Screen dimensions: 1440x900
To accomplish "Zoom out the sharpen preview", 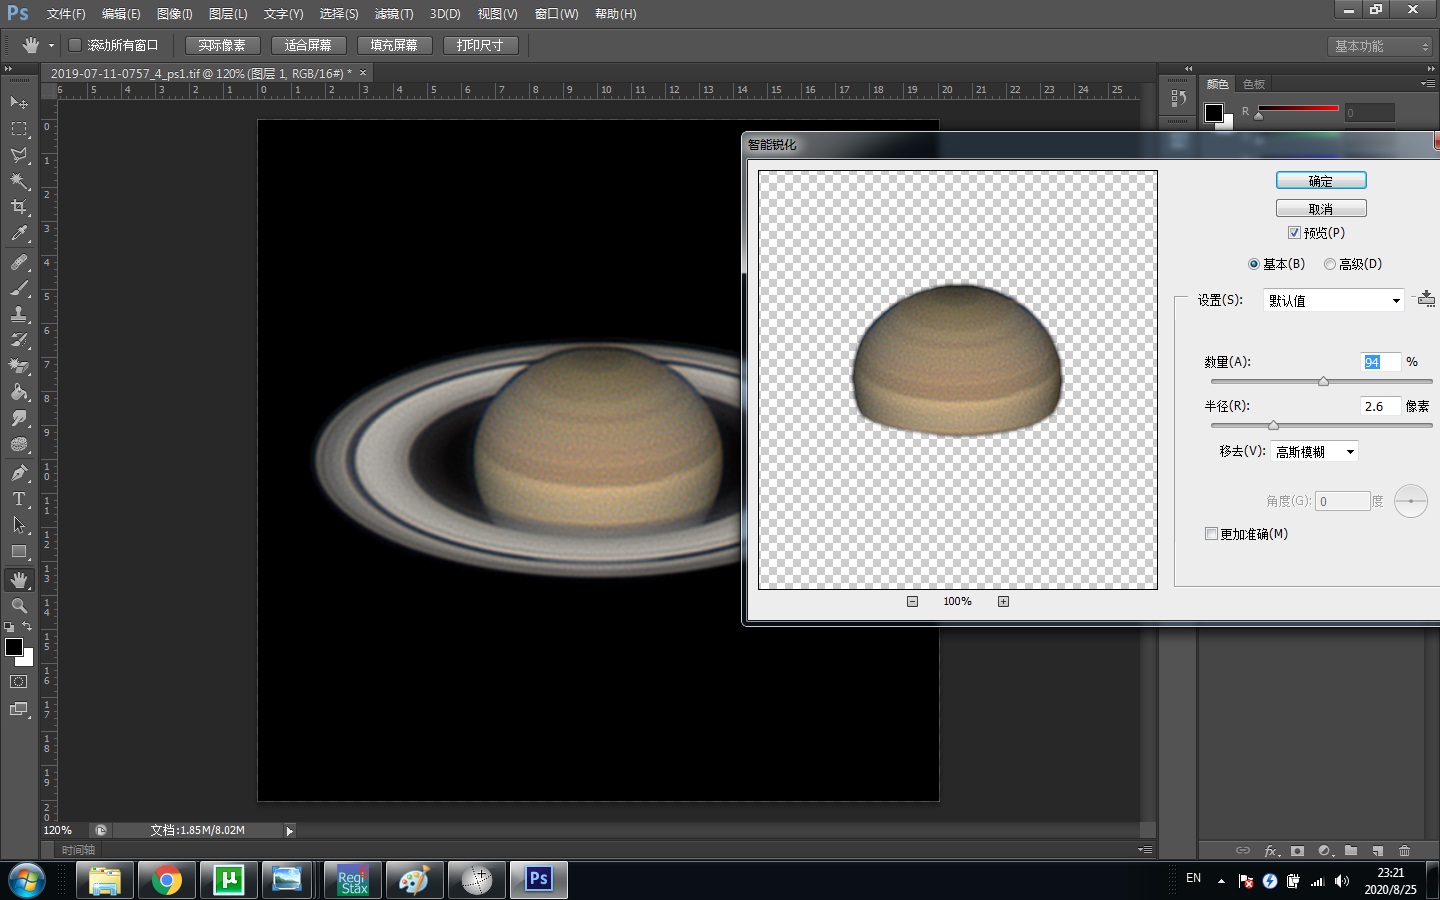I will [912, 601].
